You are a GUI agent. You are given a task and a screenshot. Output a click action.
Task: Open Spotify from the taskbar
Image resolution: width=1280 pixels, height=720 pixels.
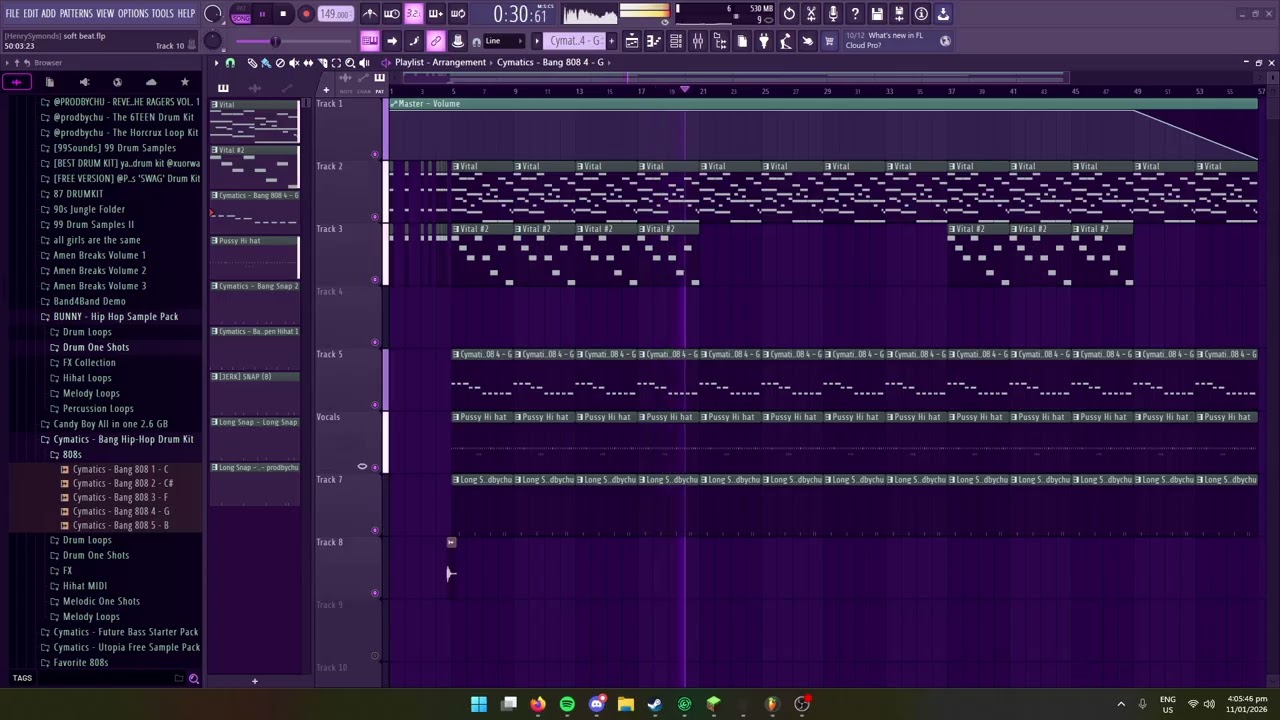pyautogui.click(x=567, y=704)
